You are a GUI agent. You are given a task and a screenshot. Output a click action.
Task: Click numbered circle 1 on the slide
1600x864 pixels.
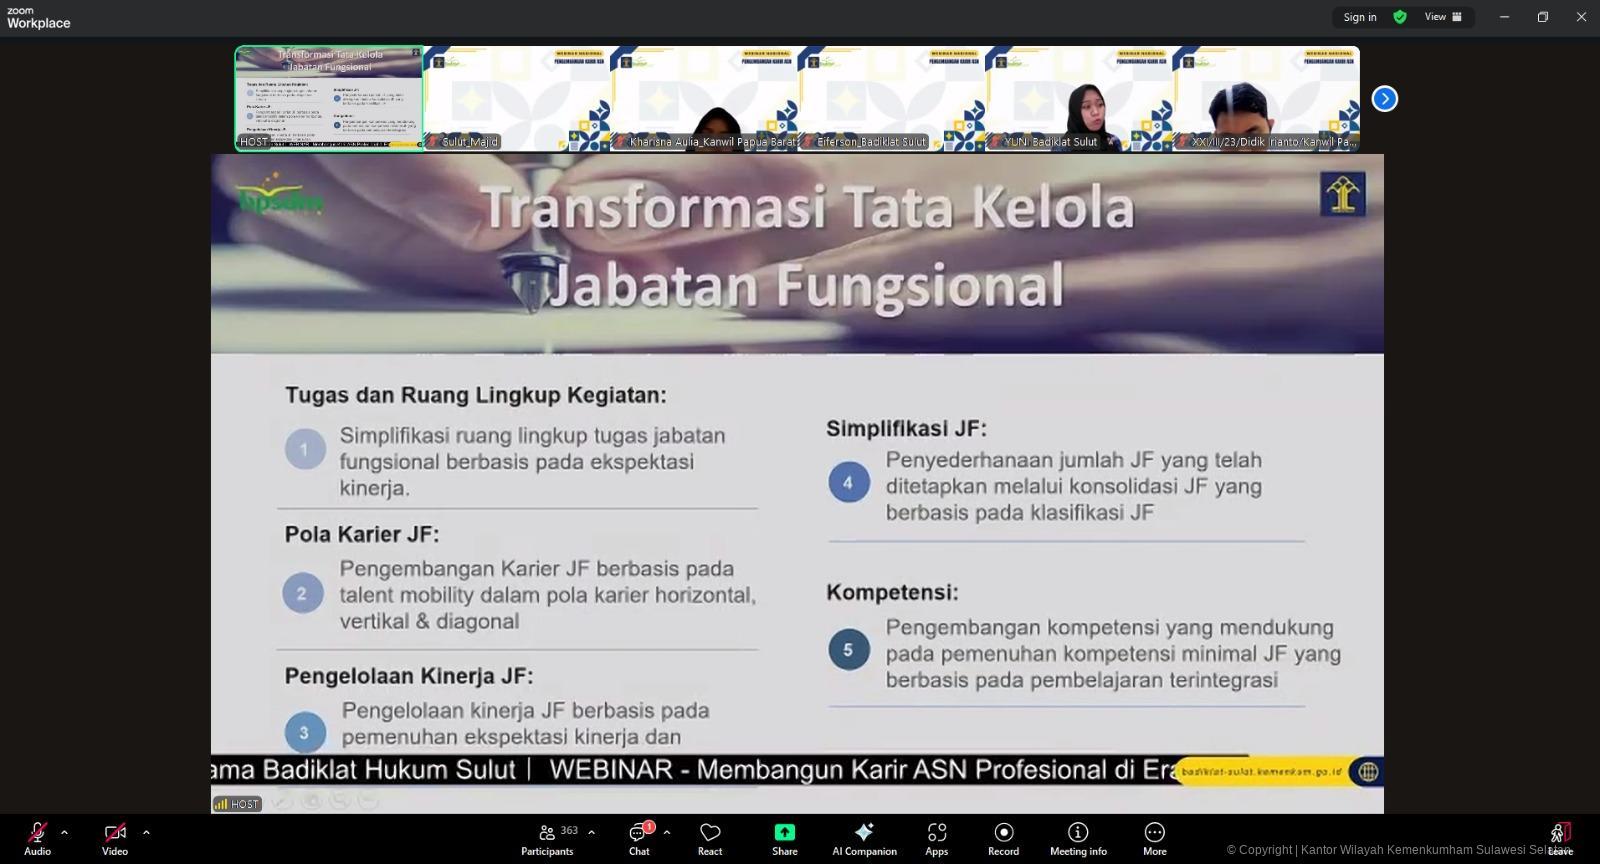point(304,449)
